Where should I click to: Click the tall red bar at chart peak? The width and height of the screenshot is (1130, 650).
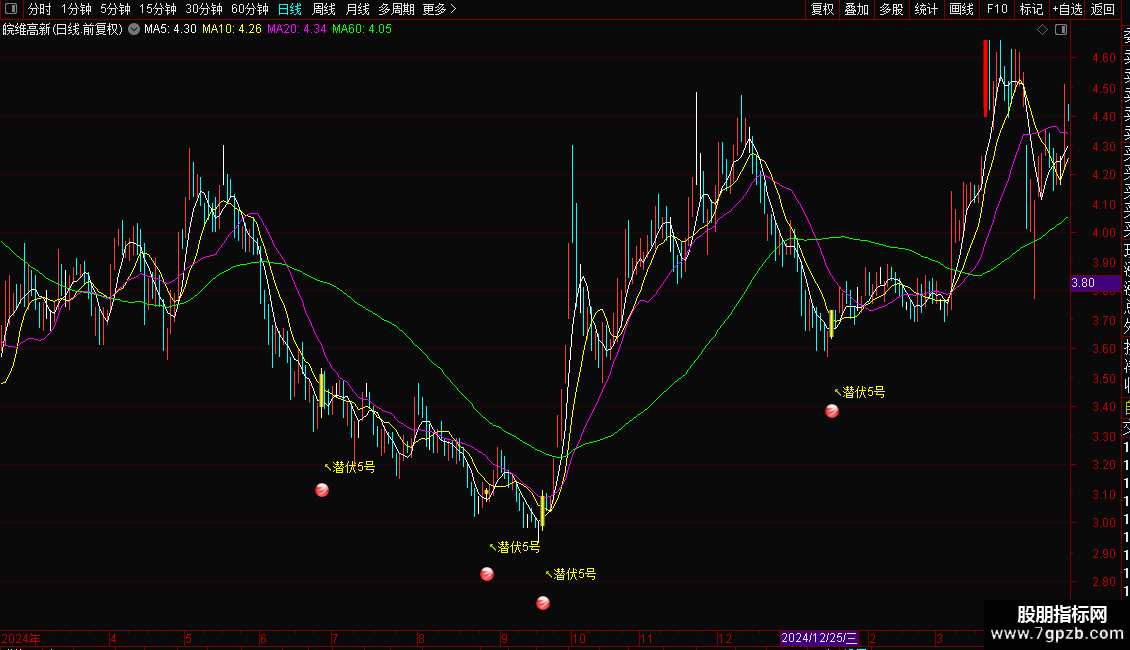point(985,79)
